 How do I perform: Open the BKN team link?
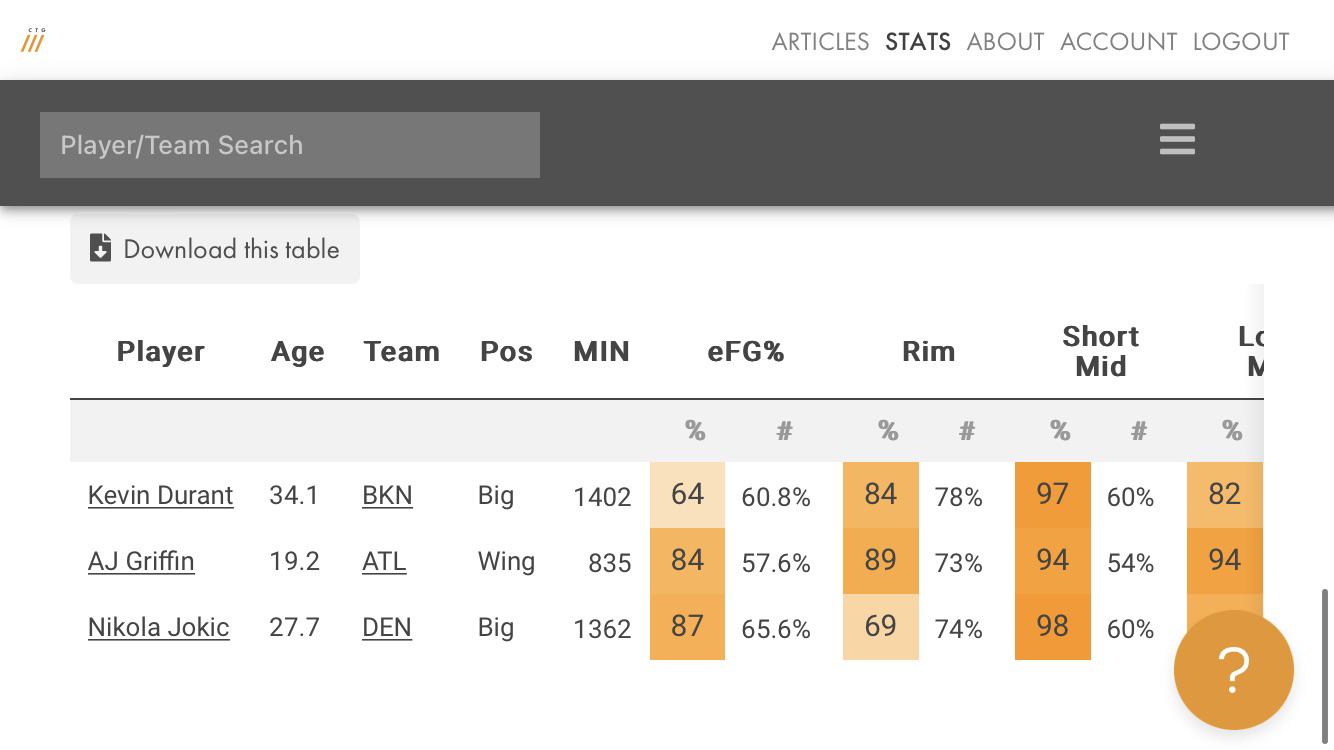tap(387, 495)
